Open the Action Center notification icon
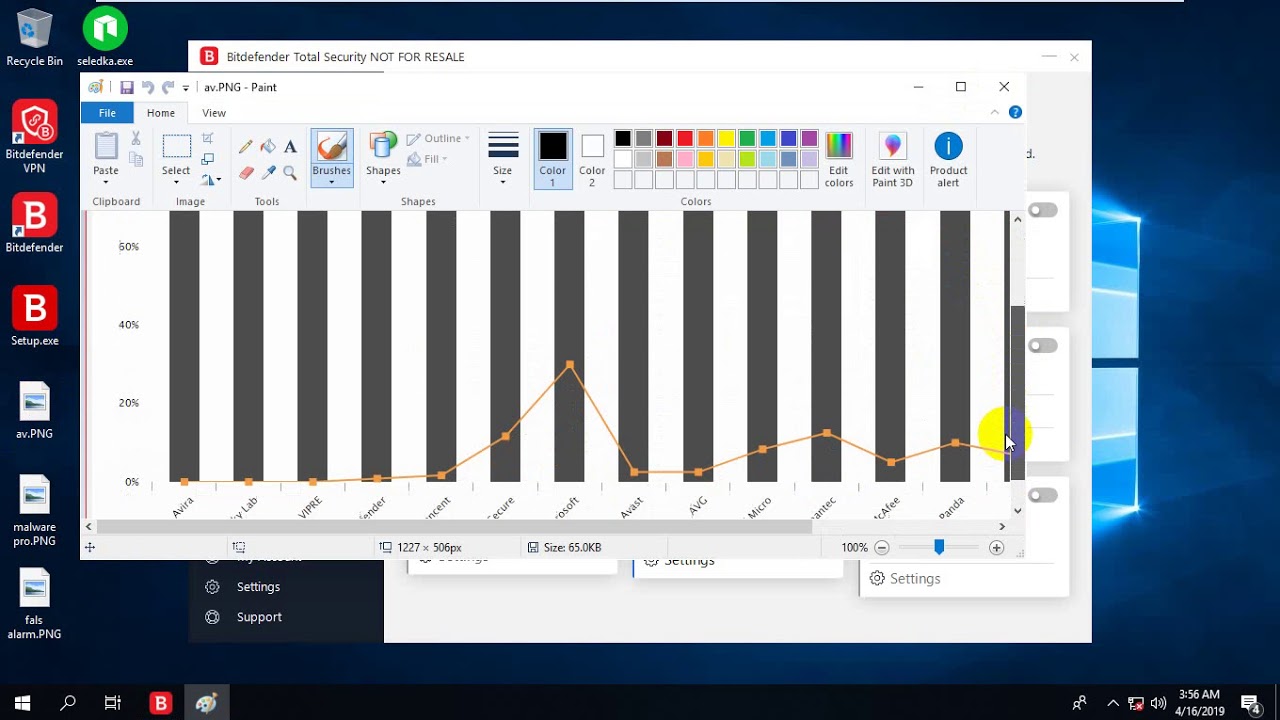This screenshot has width=1280, height=720. point(1250,703)
